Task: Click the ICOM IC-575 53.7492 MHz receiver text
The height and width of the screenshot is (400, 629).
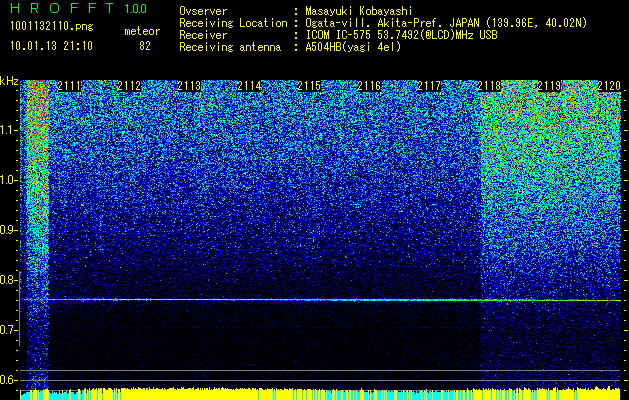Action: coord(401,35)
